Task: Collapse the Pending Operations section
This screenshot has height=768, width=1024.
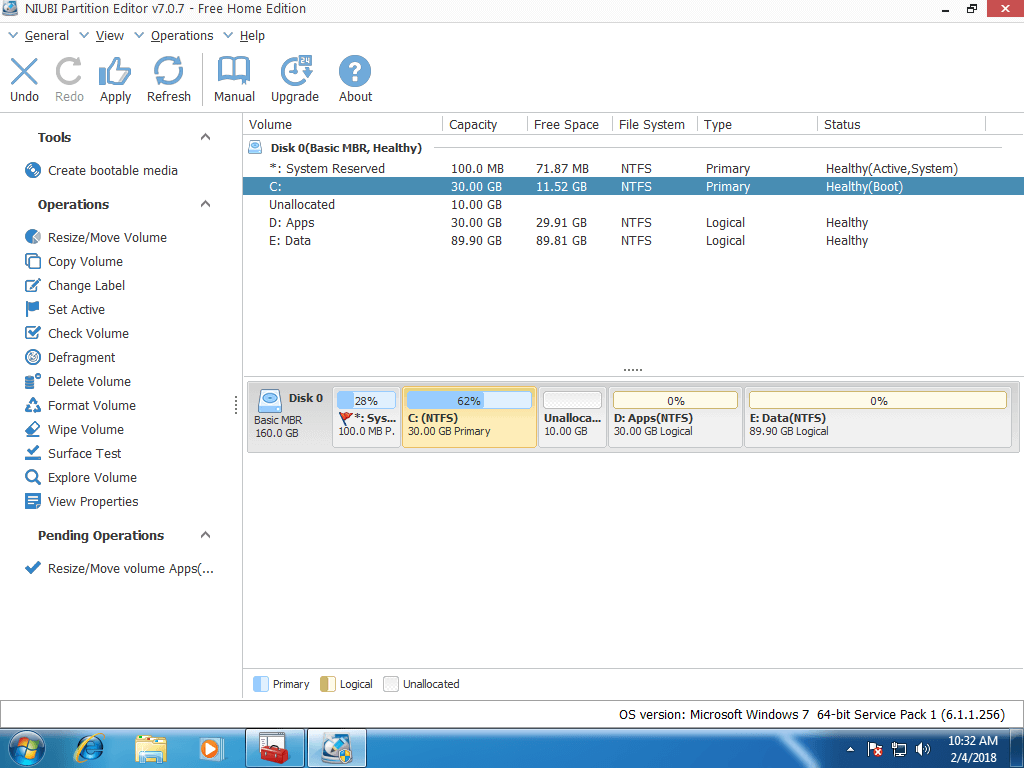Action: pyautogui.click(x=205, y=535)
